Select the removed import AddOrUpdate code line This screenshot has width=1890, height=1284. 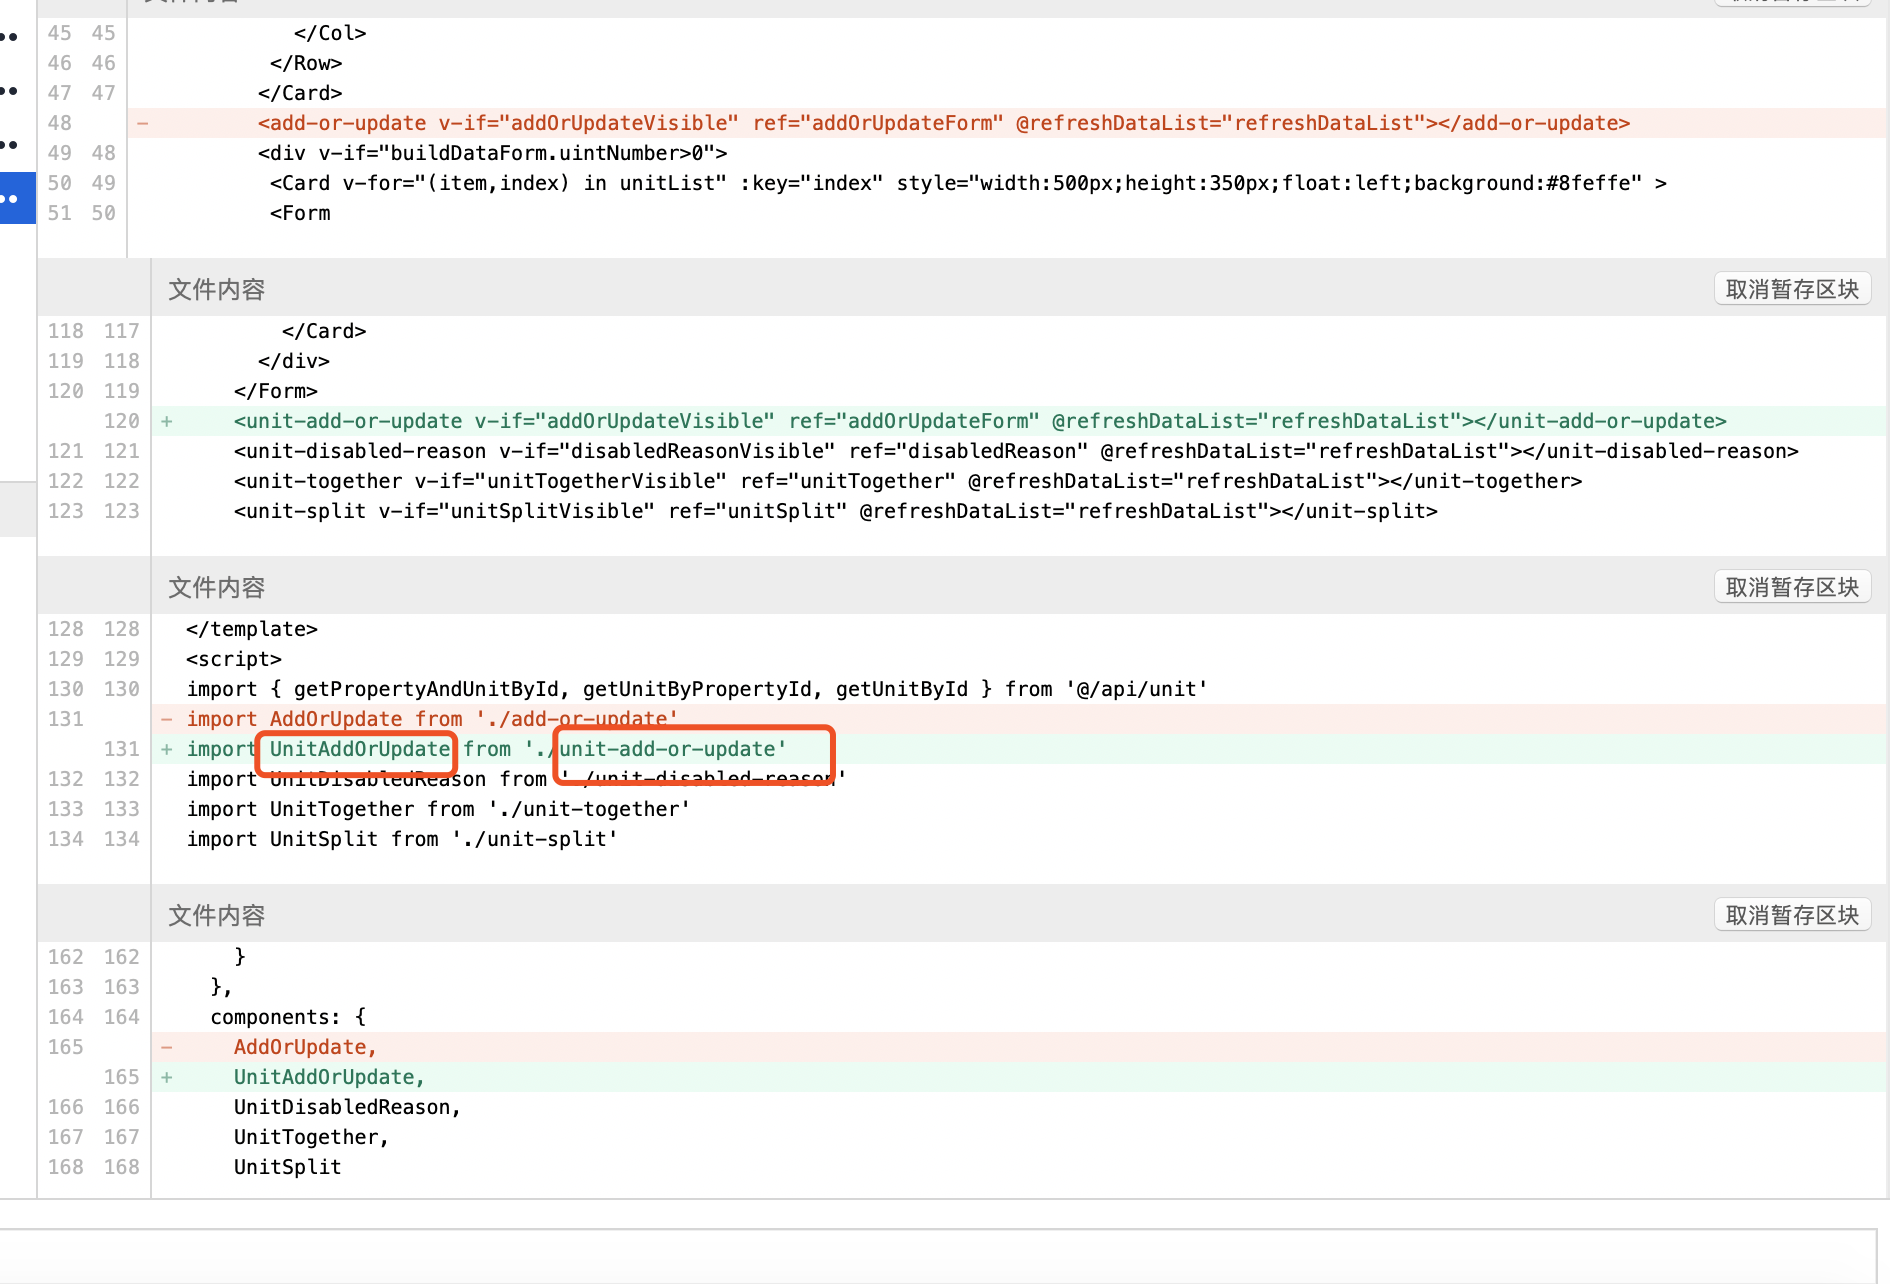pos(432,719)
